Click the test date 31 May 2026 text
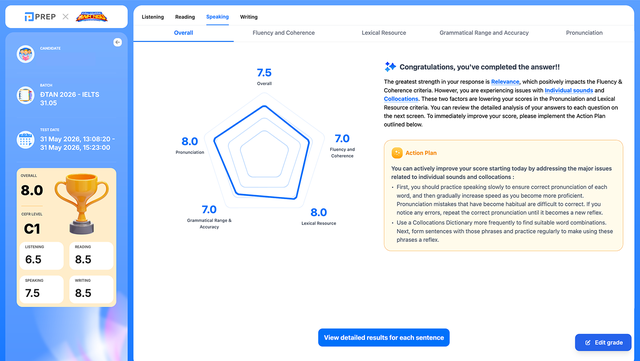Viewport: 640px width, 361px height. click(x=77, y=143)
